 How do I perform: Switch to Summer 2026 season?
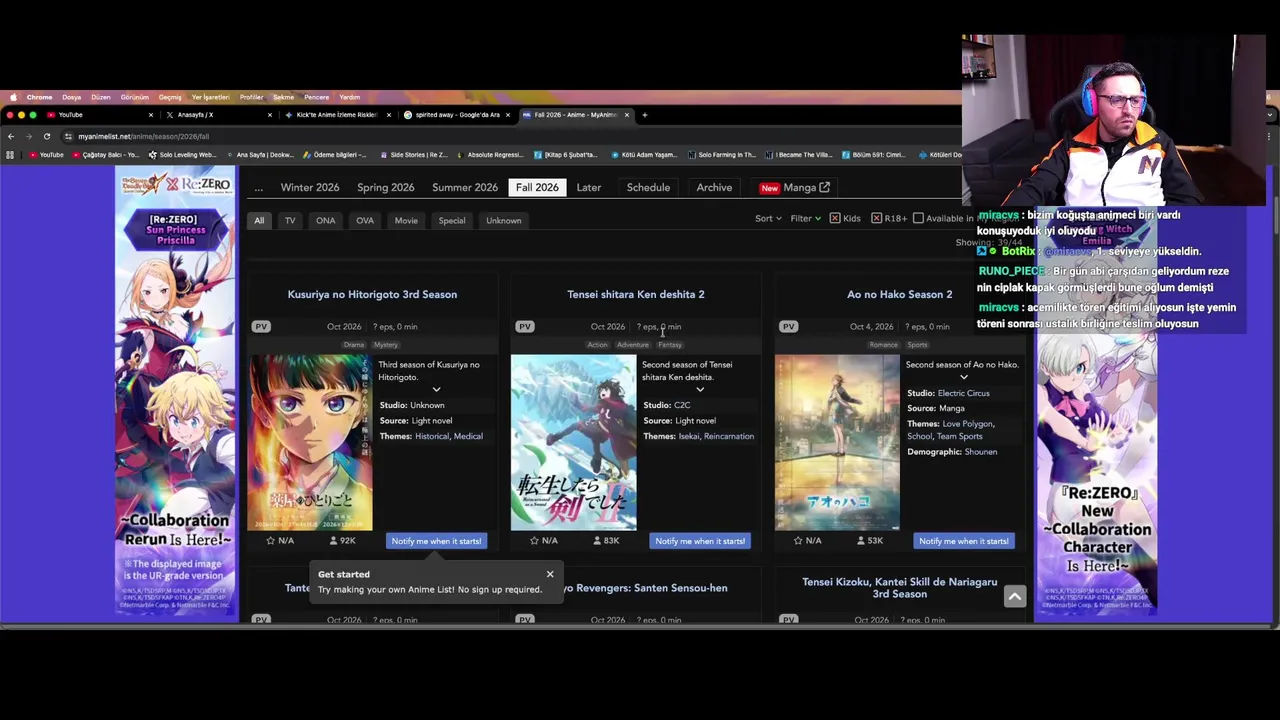point(465,187)
